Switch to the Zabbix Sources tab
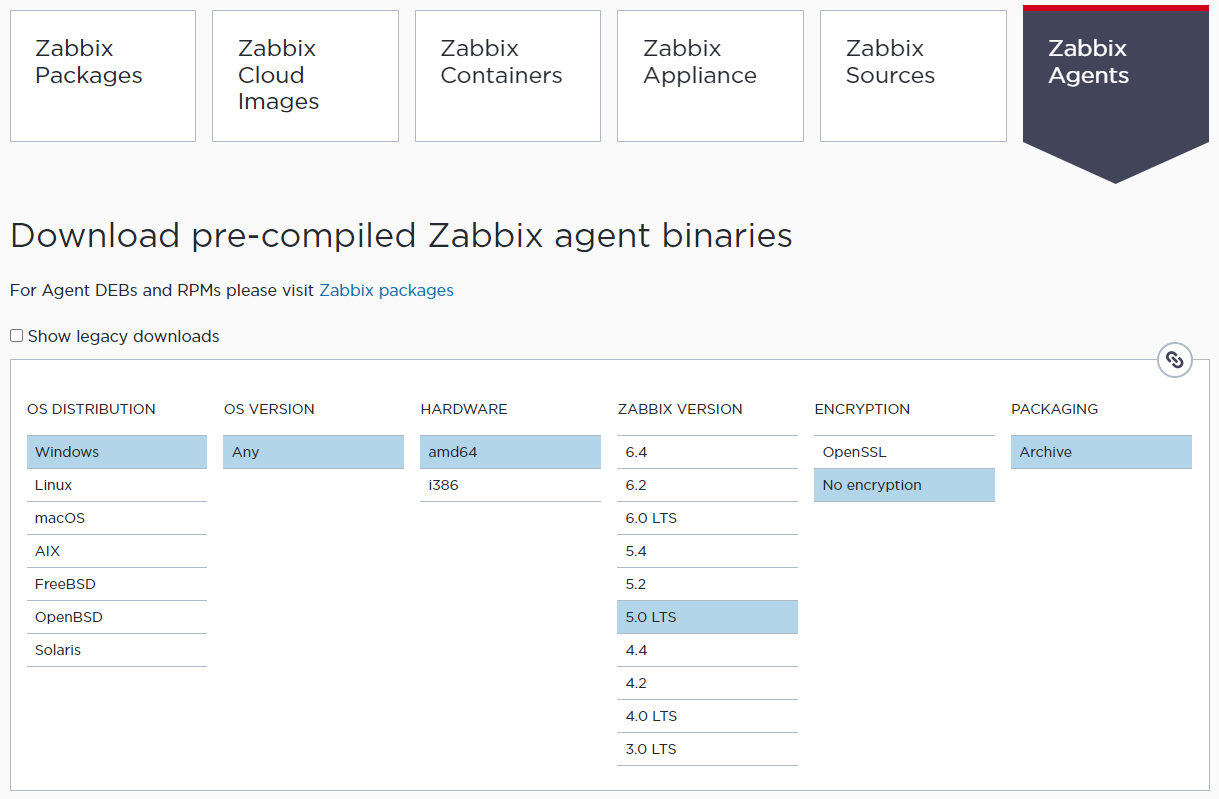This screenshot has width=1219, height=799. tap(912, 75)
